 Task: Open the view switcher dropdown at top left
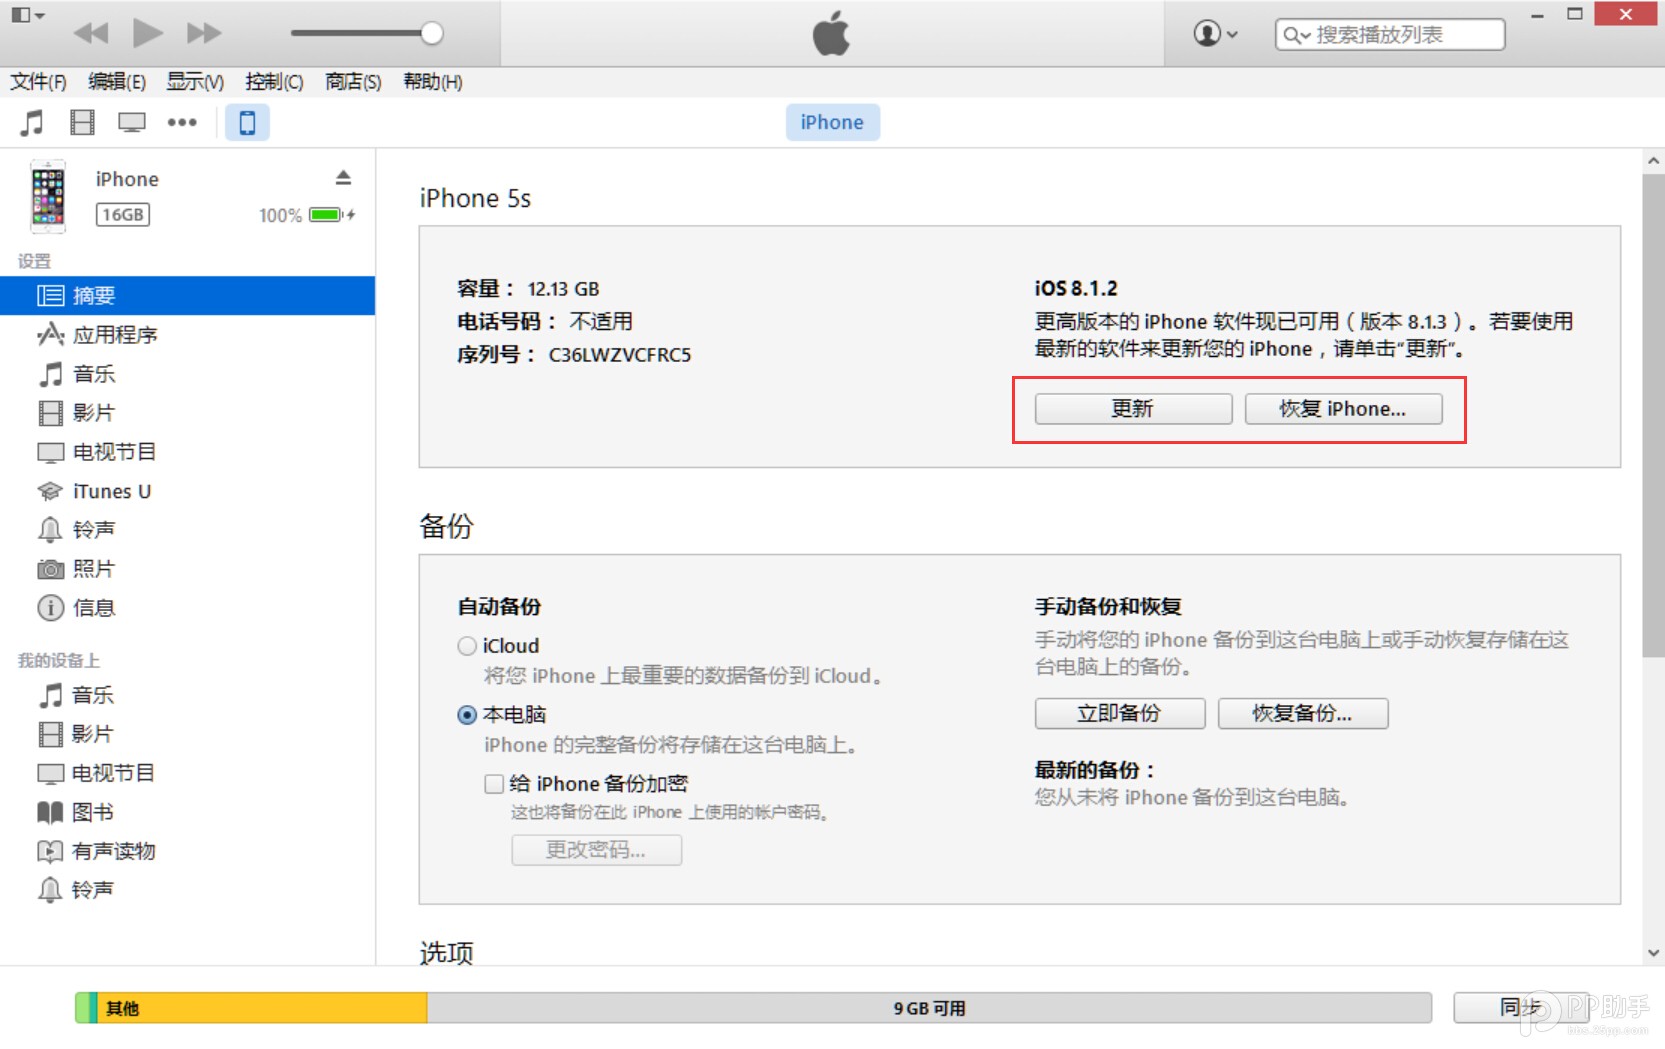point(27,15)
